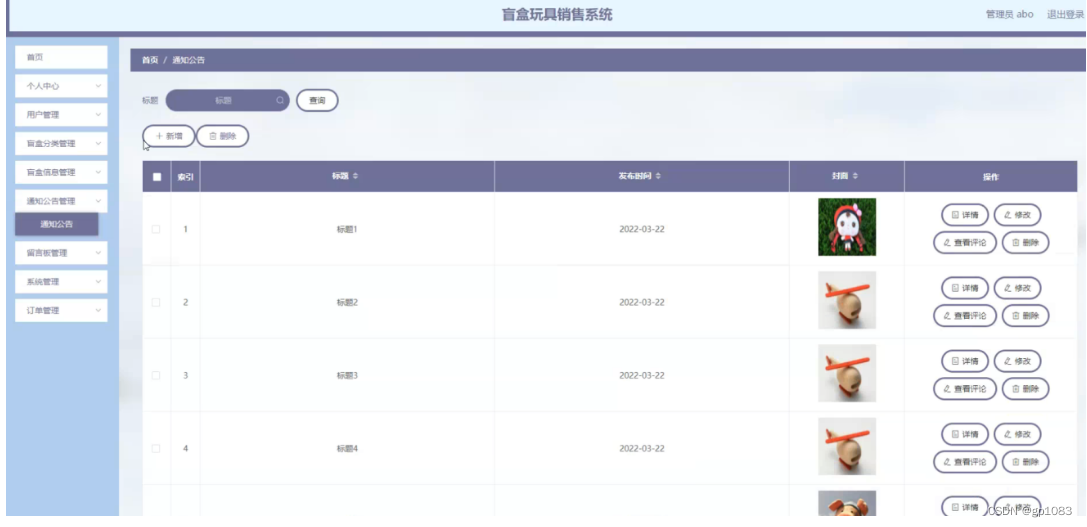Expand 盲盒分类管理 sidebar menu

(x=61, y=144)
